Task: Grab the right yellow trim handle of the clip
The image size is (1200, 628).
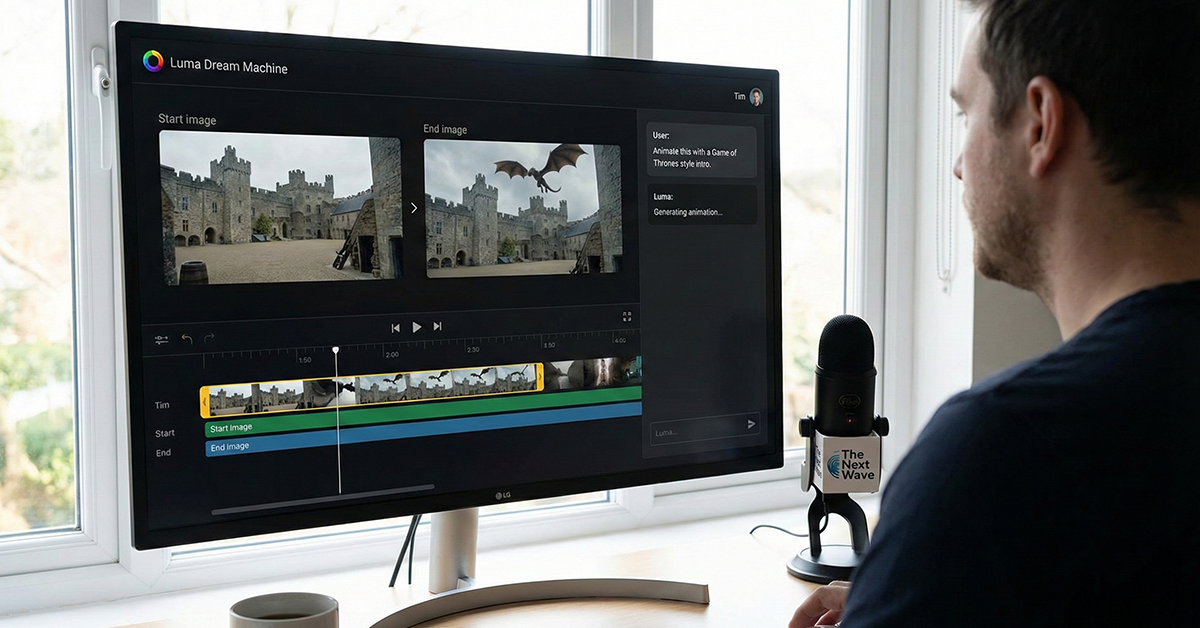Action: (539, 378)
